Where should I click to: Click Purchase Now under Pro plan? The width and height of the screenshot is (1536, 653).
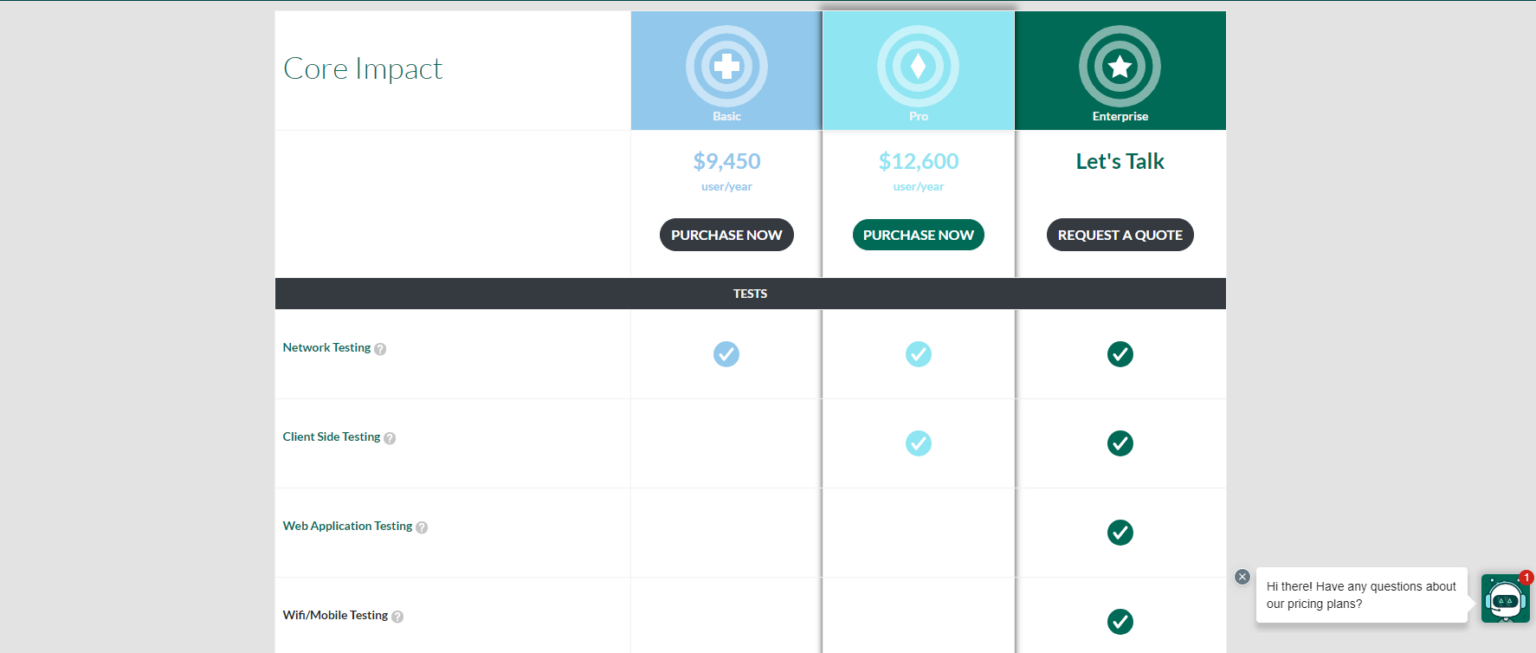(x=918, y=235)
